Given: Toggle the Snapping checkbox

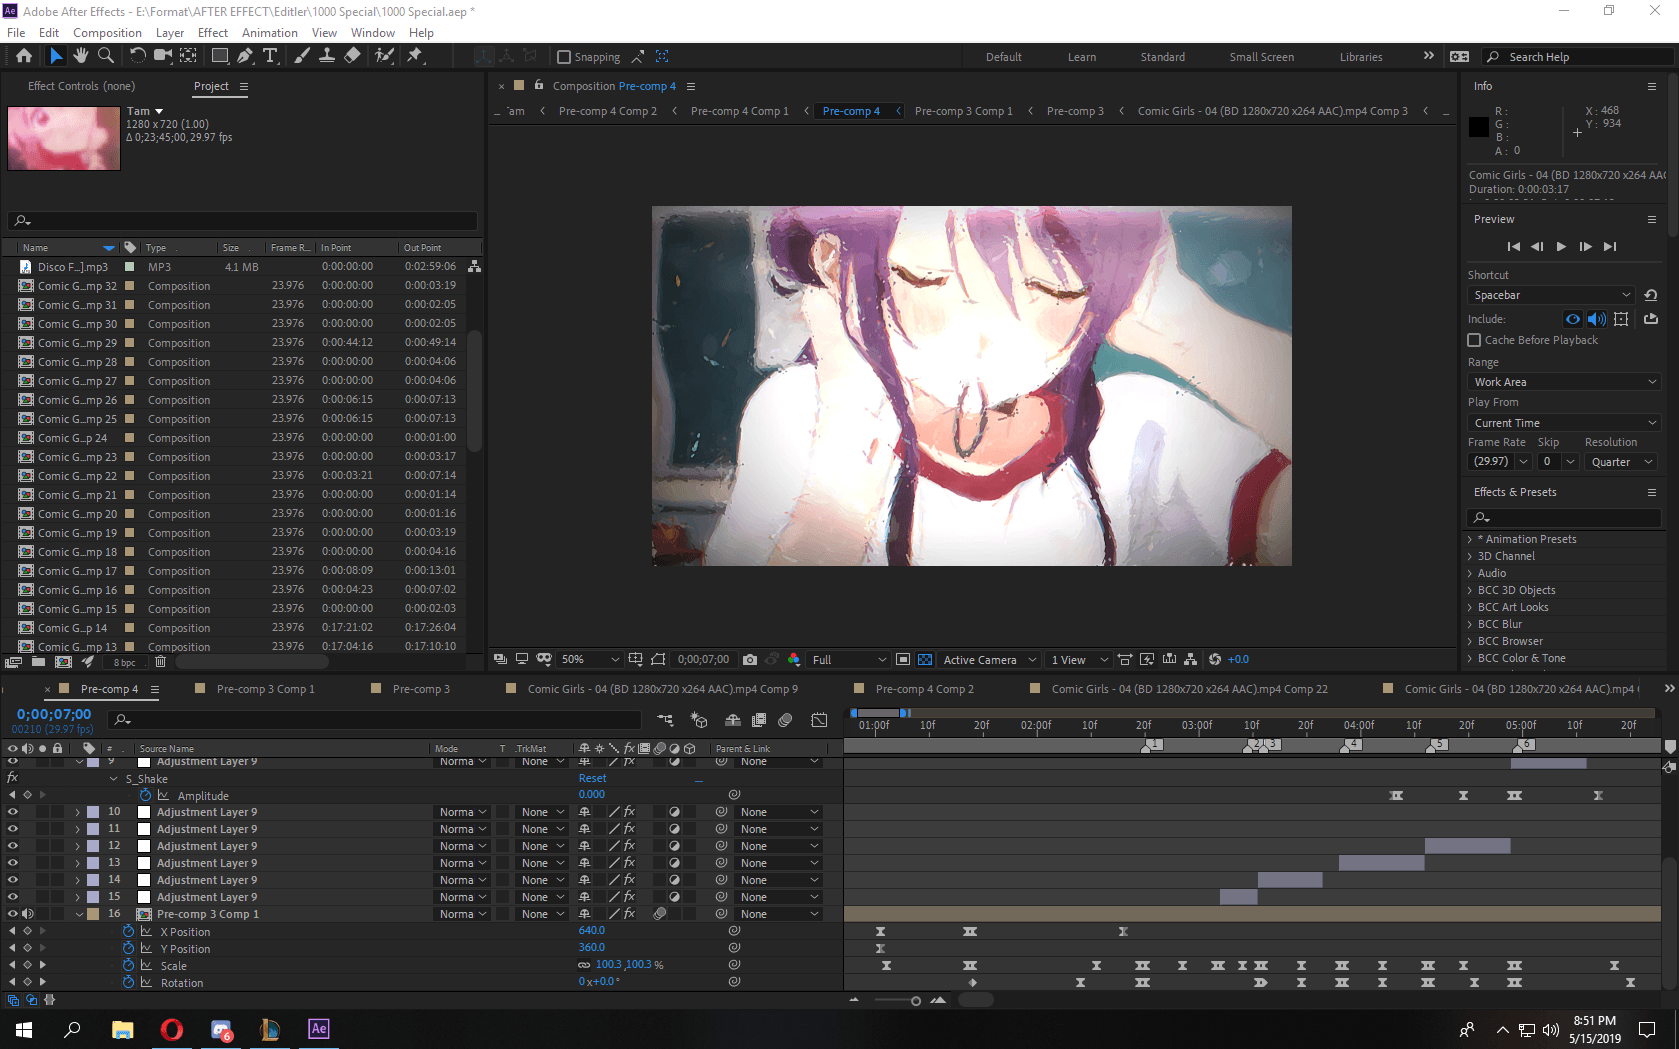Looking at the screenshot, I should (x=563, y=57).
